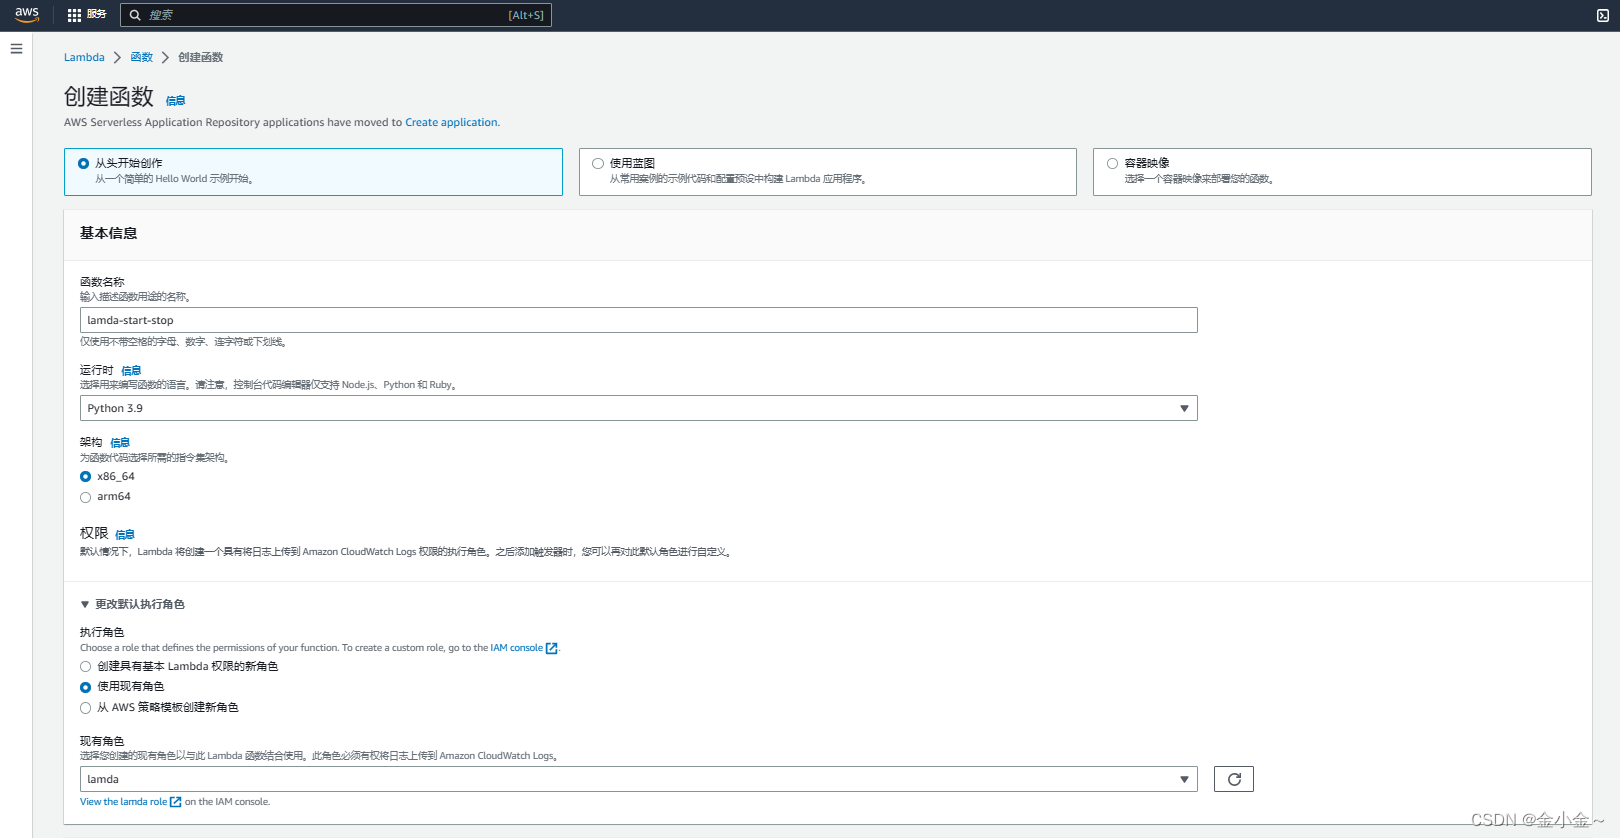Screen dimensions: 1620x838
Task: Select create role from AWS policy templates
Action: click(85, 708)
